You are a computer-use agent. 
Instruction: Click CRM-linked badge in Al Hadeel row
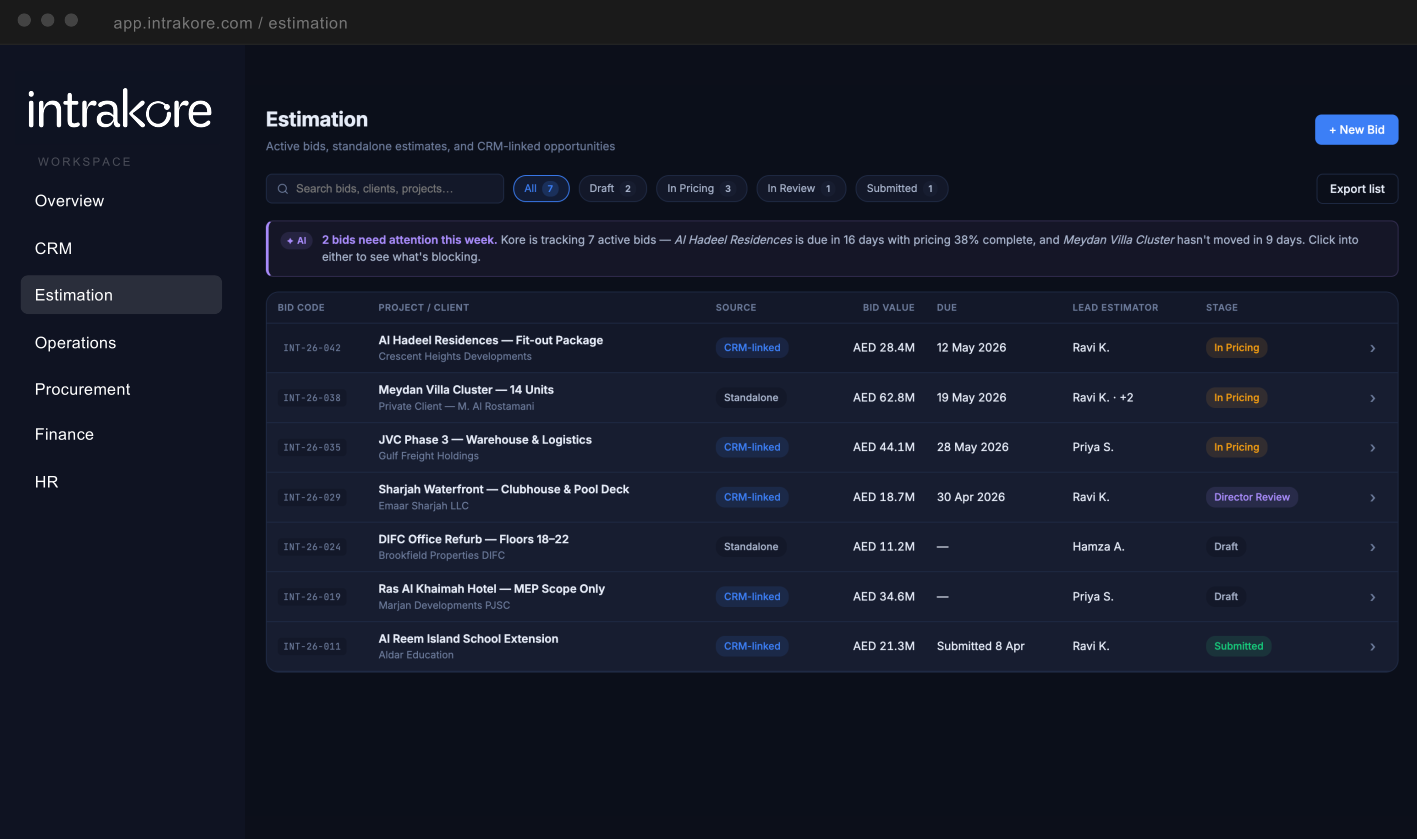point(752,348)
